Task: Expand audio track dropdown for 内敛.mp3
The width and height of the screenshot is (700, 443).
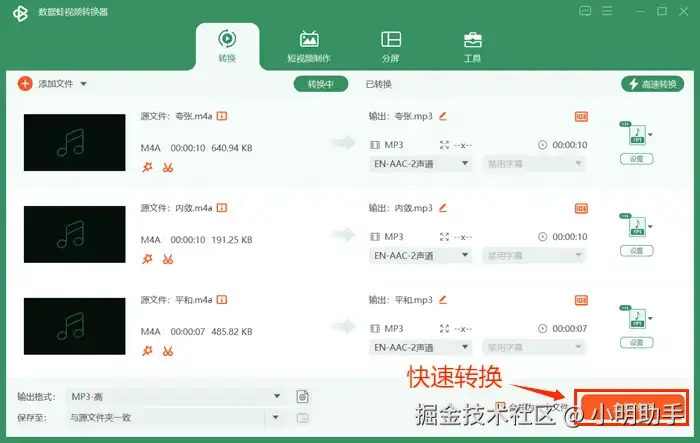Action: (420, 256)
